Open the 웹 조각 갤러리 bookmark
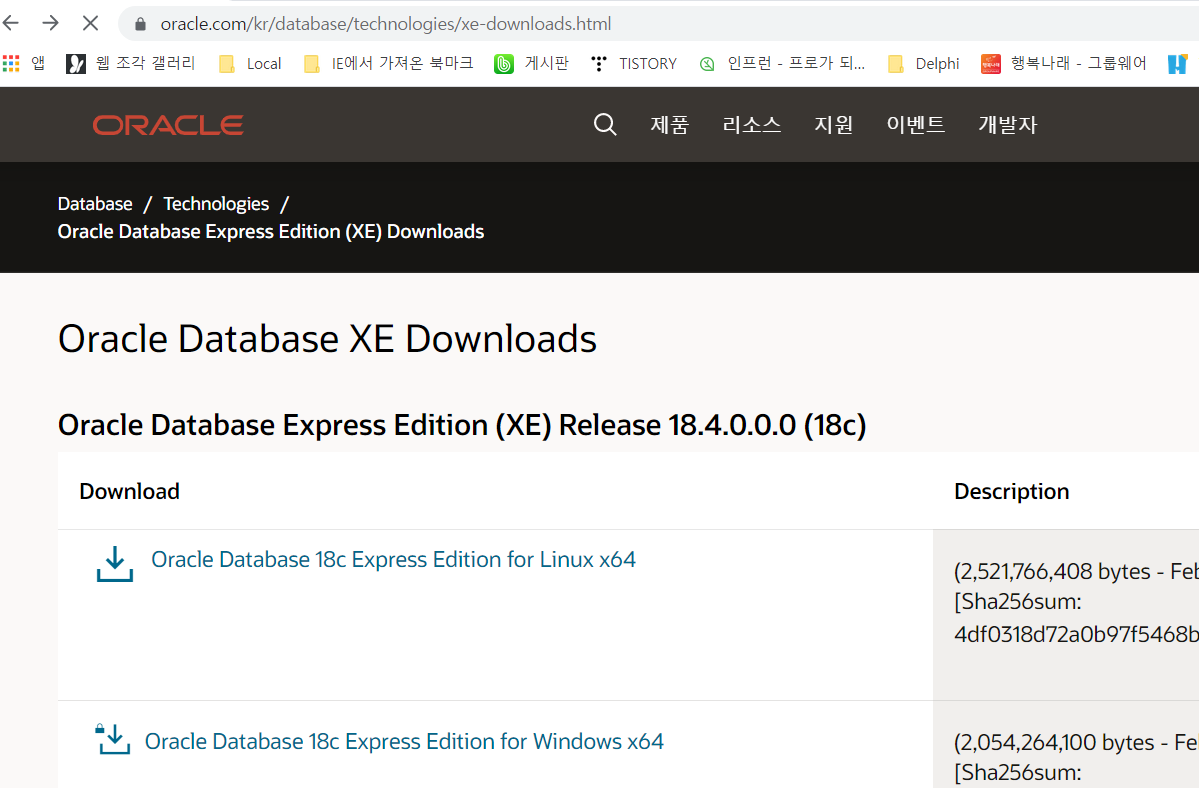Image resolution: width=1199 pixels, height=788 pixels. coord(131,63)
